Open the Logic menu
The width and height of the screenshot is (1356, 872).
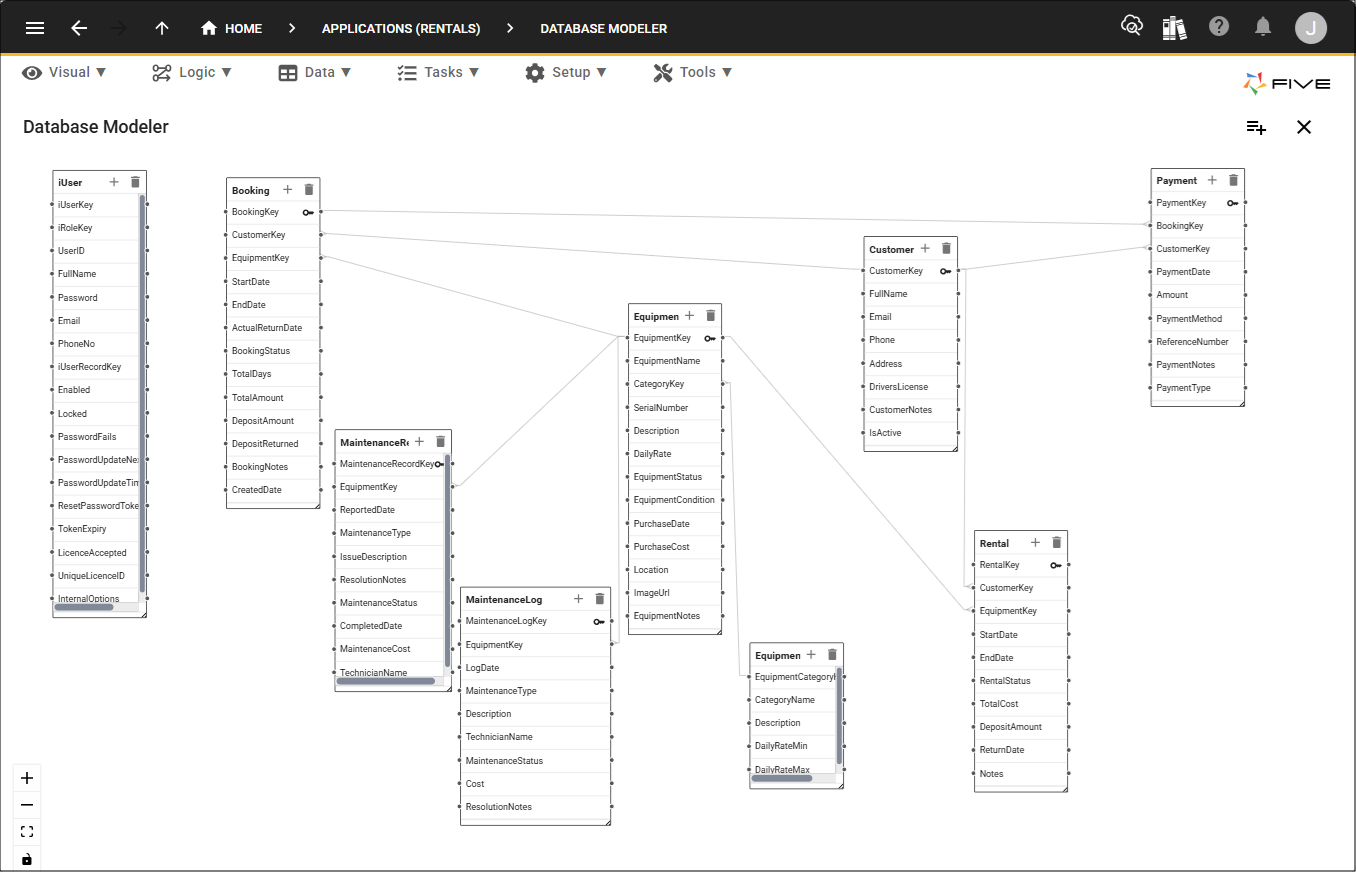[192, 72]
